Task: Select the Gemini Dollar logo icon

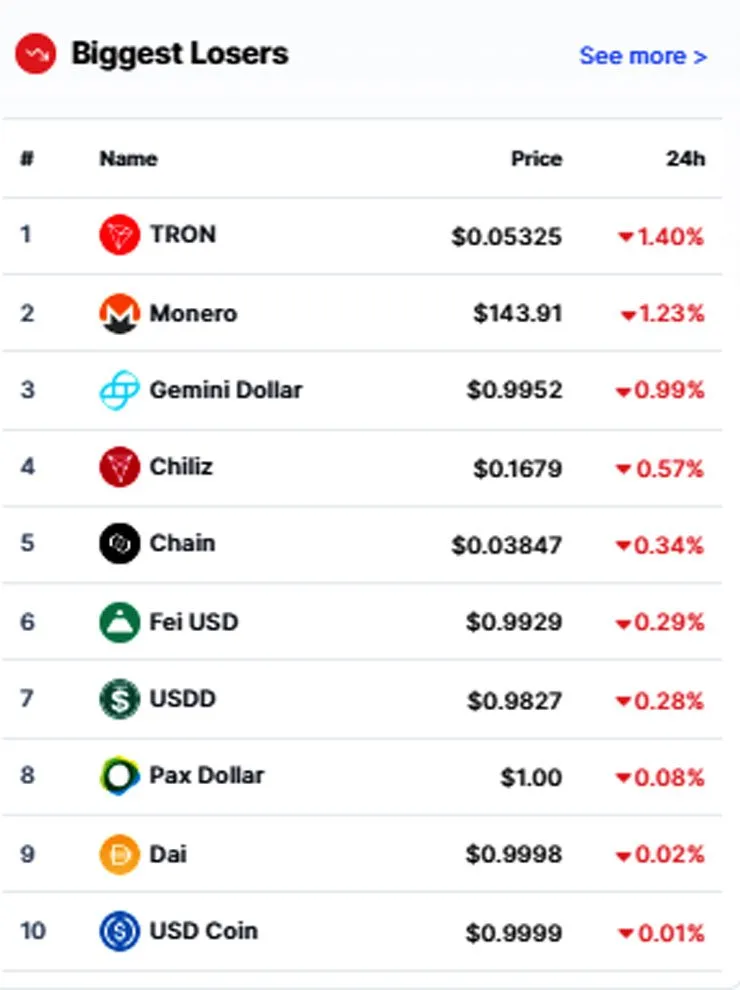Action: pyautogui.click(x=119, y=390)
